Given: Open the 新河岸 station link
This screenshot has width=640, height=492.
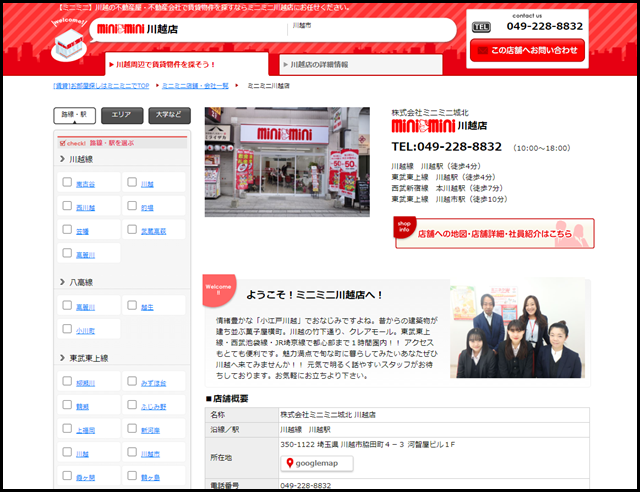Looking at the screenshot, I should click(151, 430).
